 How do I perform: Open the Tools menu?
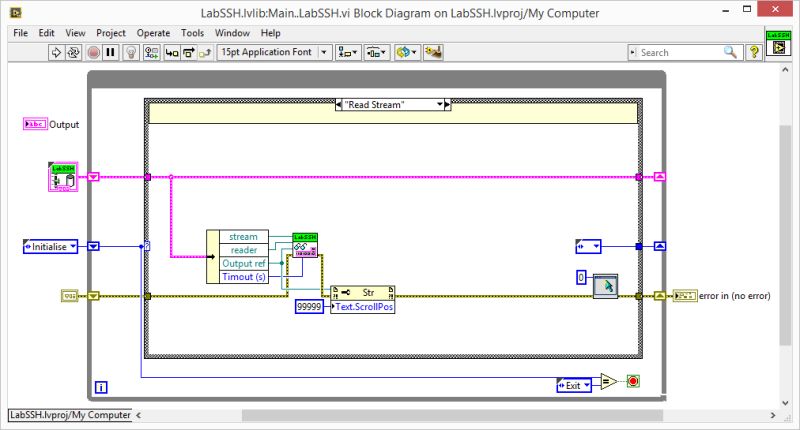click(192, 33)
